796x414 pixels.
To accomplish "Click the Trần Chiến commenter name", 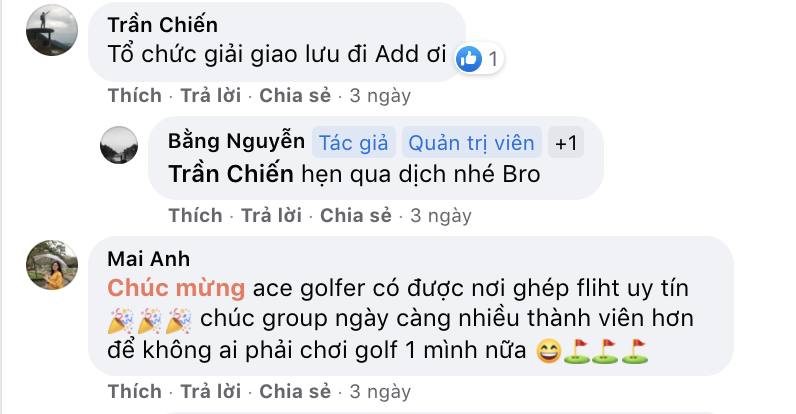I will point(162,25).
